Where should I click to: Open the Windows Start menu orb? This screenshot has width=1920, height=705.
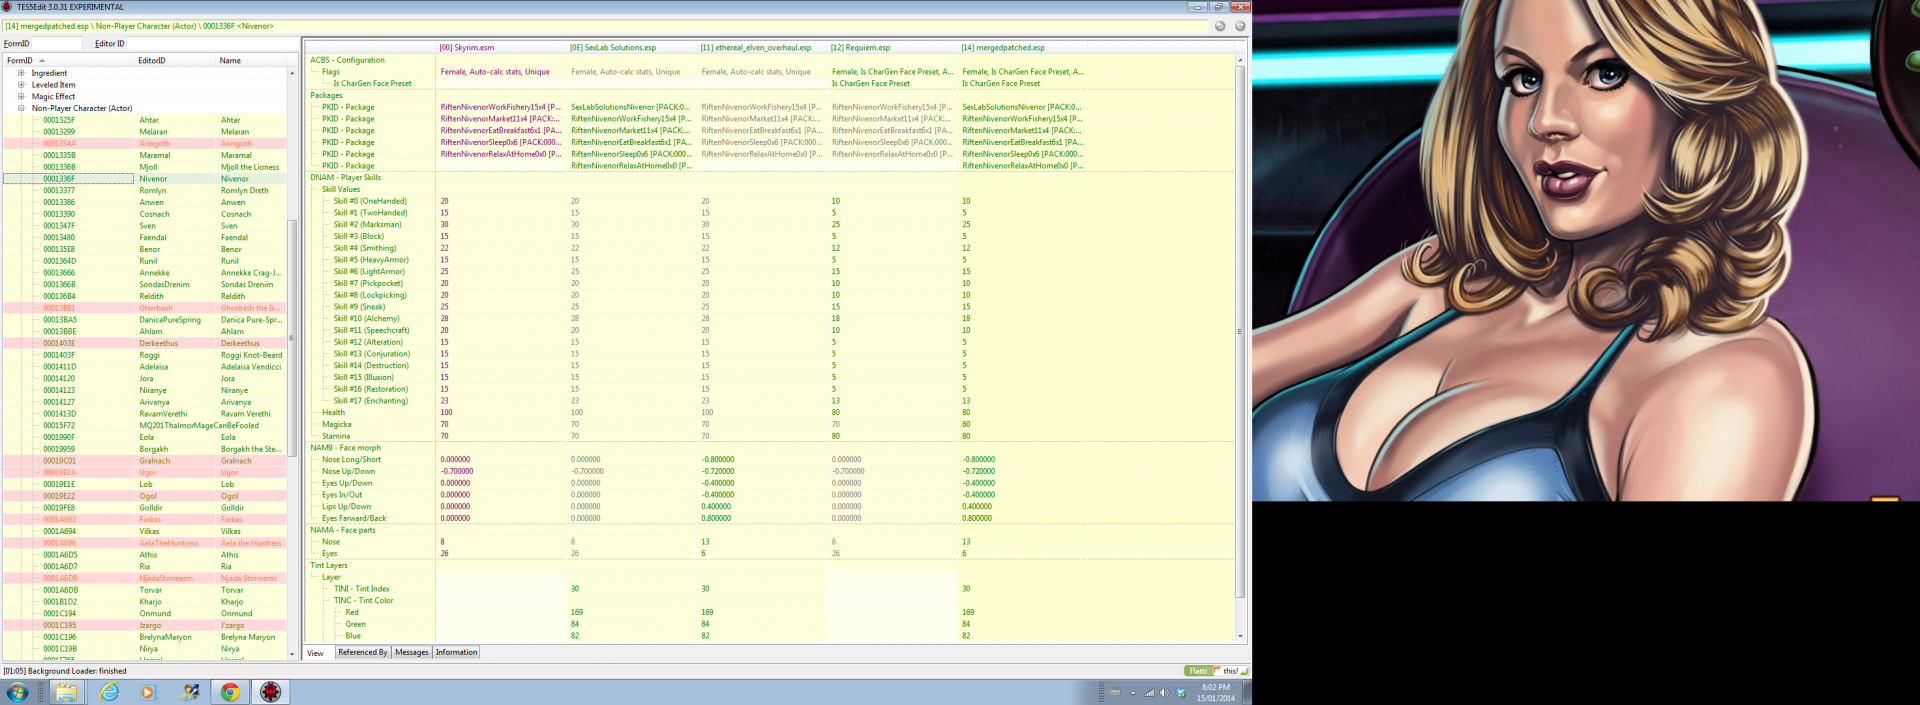click(17, 692)
